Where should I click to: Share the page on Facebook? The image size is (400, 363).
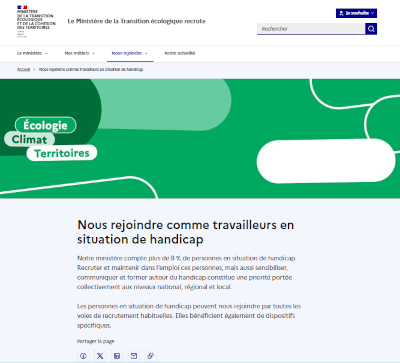tap(83, 356)
